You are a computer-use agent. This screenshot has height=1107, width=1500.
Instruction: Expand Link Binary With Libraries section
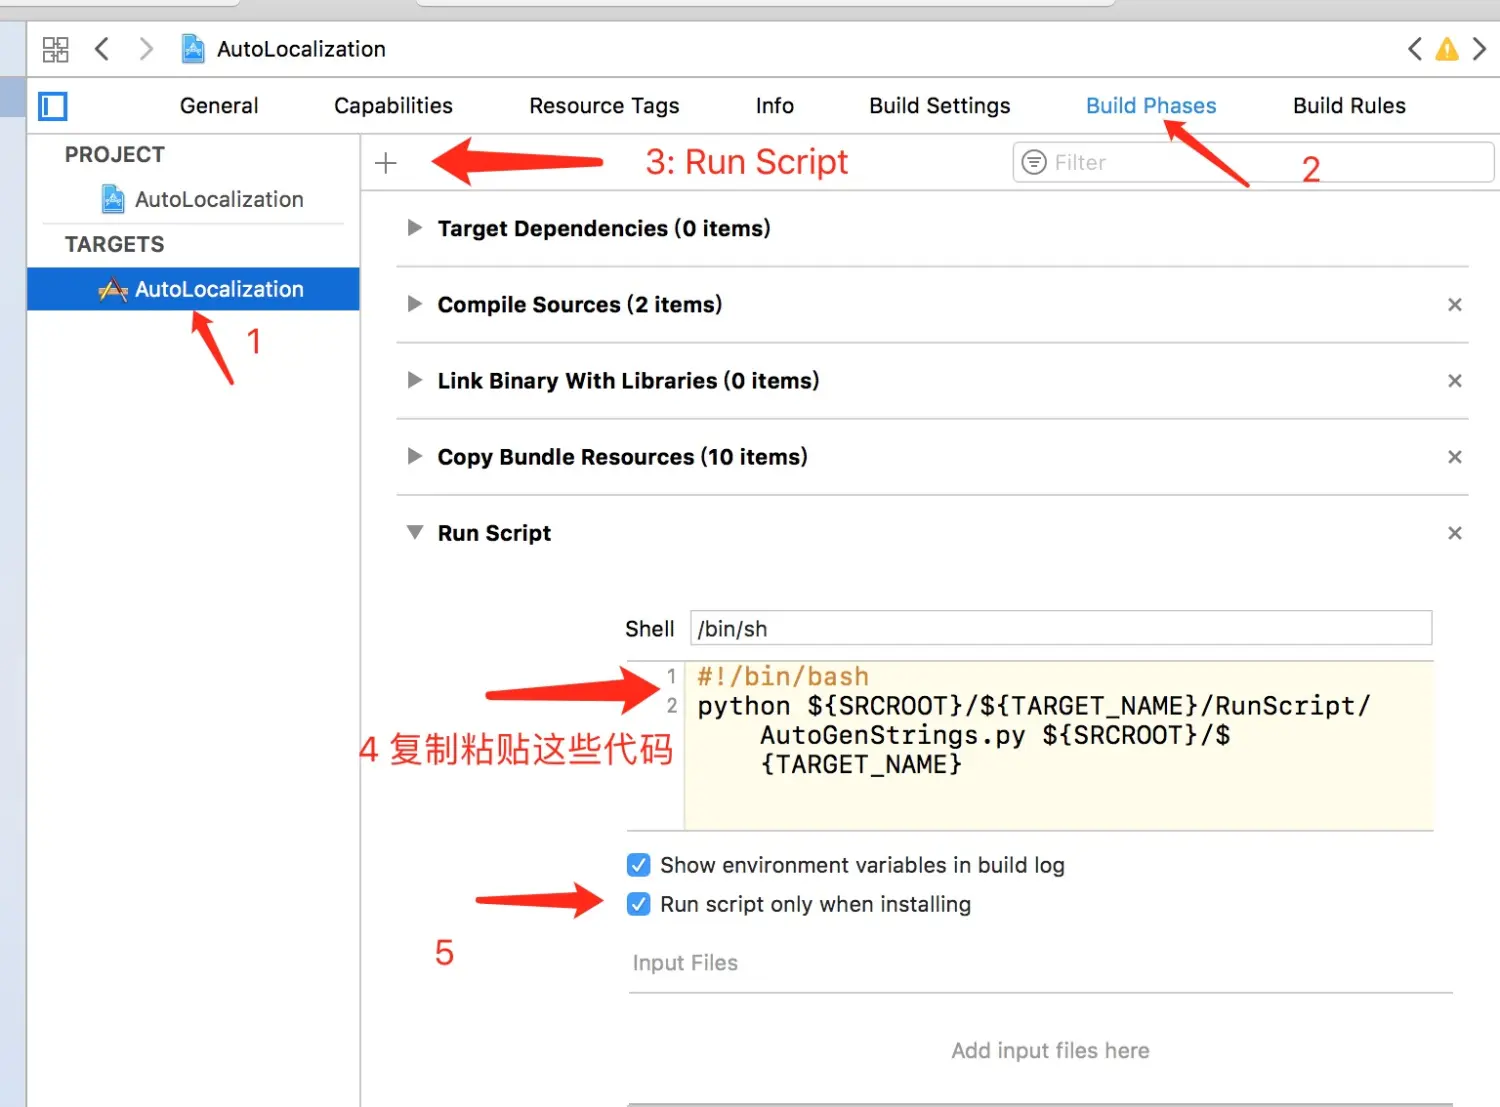point(414,380)
